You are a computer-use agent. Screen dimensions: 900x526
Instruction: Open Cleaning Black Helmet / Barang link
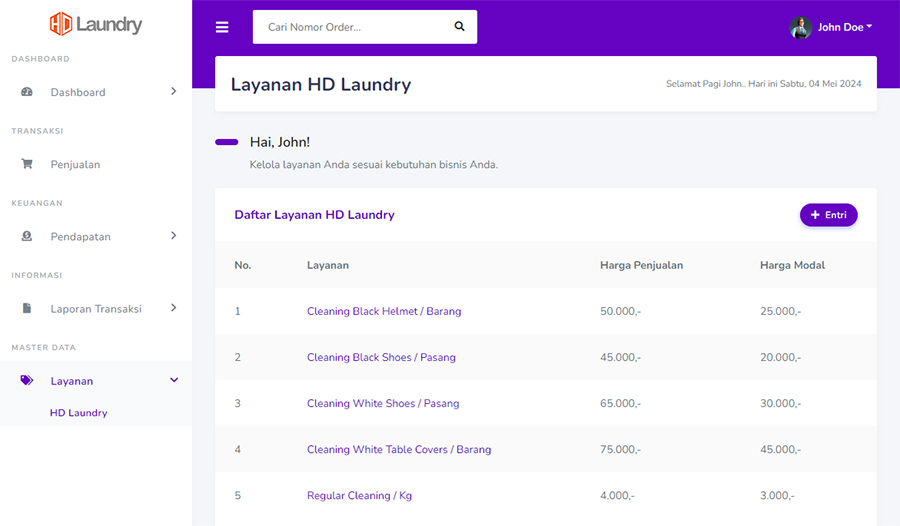click(x=384, y=311)
